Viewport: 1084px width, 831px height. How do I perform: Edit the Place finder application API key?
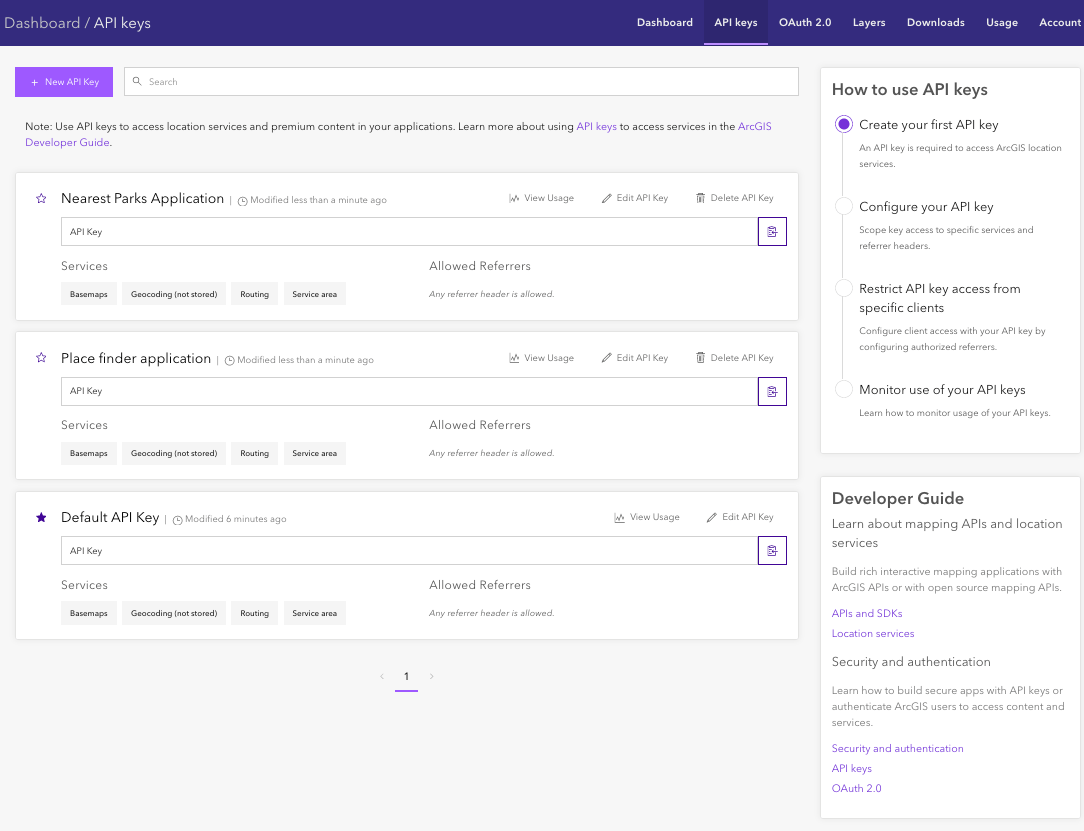coord(634,358)
